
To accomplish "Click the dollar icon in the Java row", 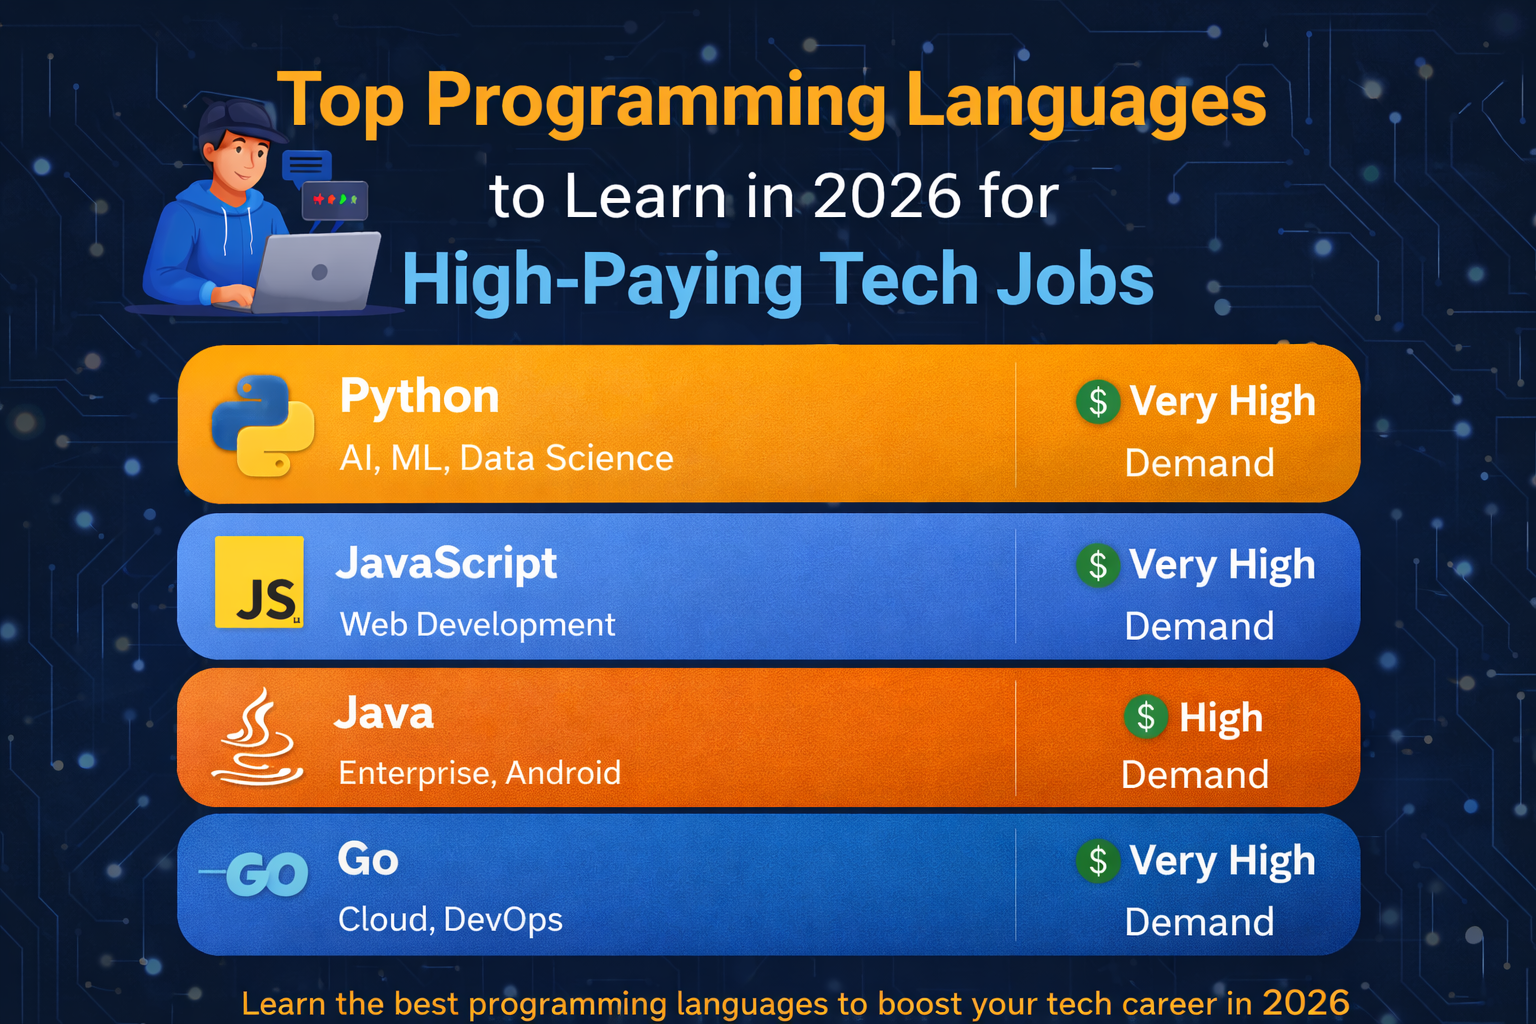I will tap(1146, 717).
